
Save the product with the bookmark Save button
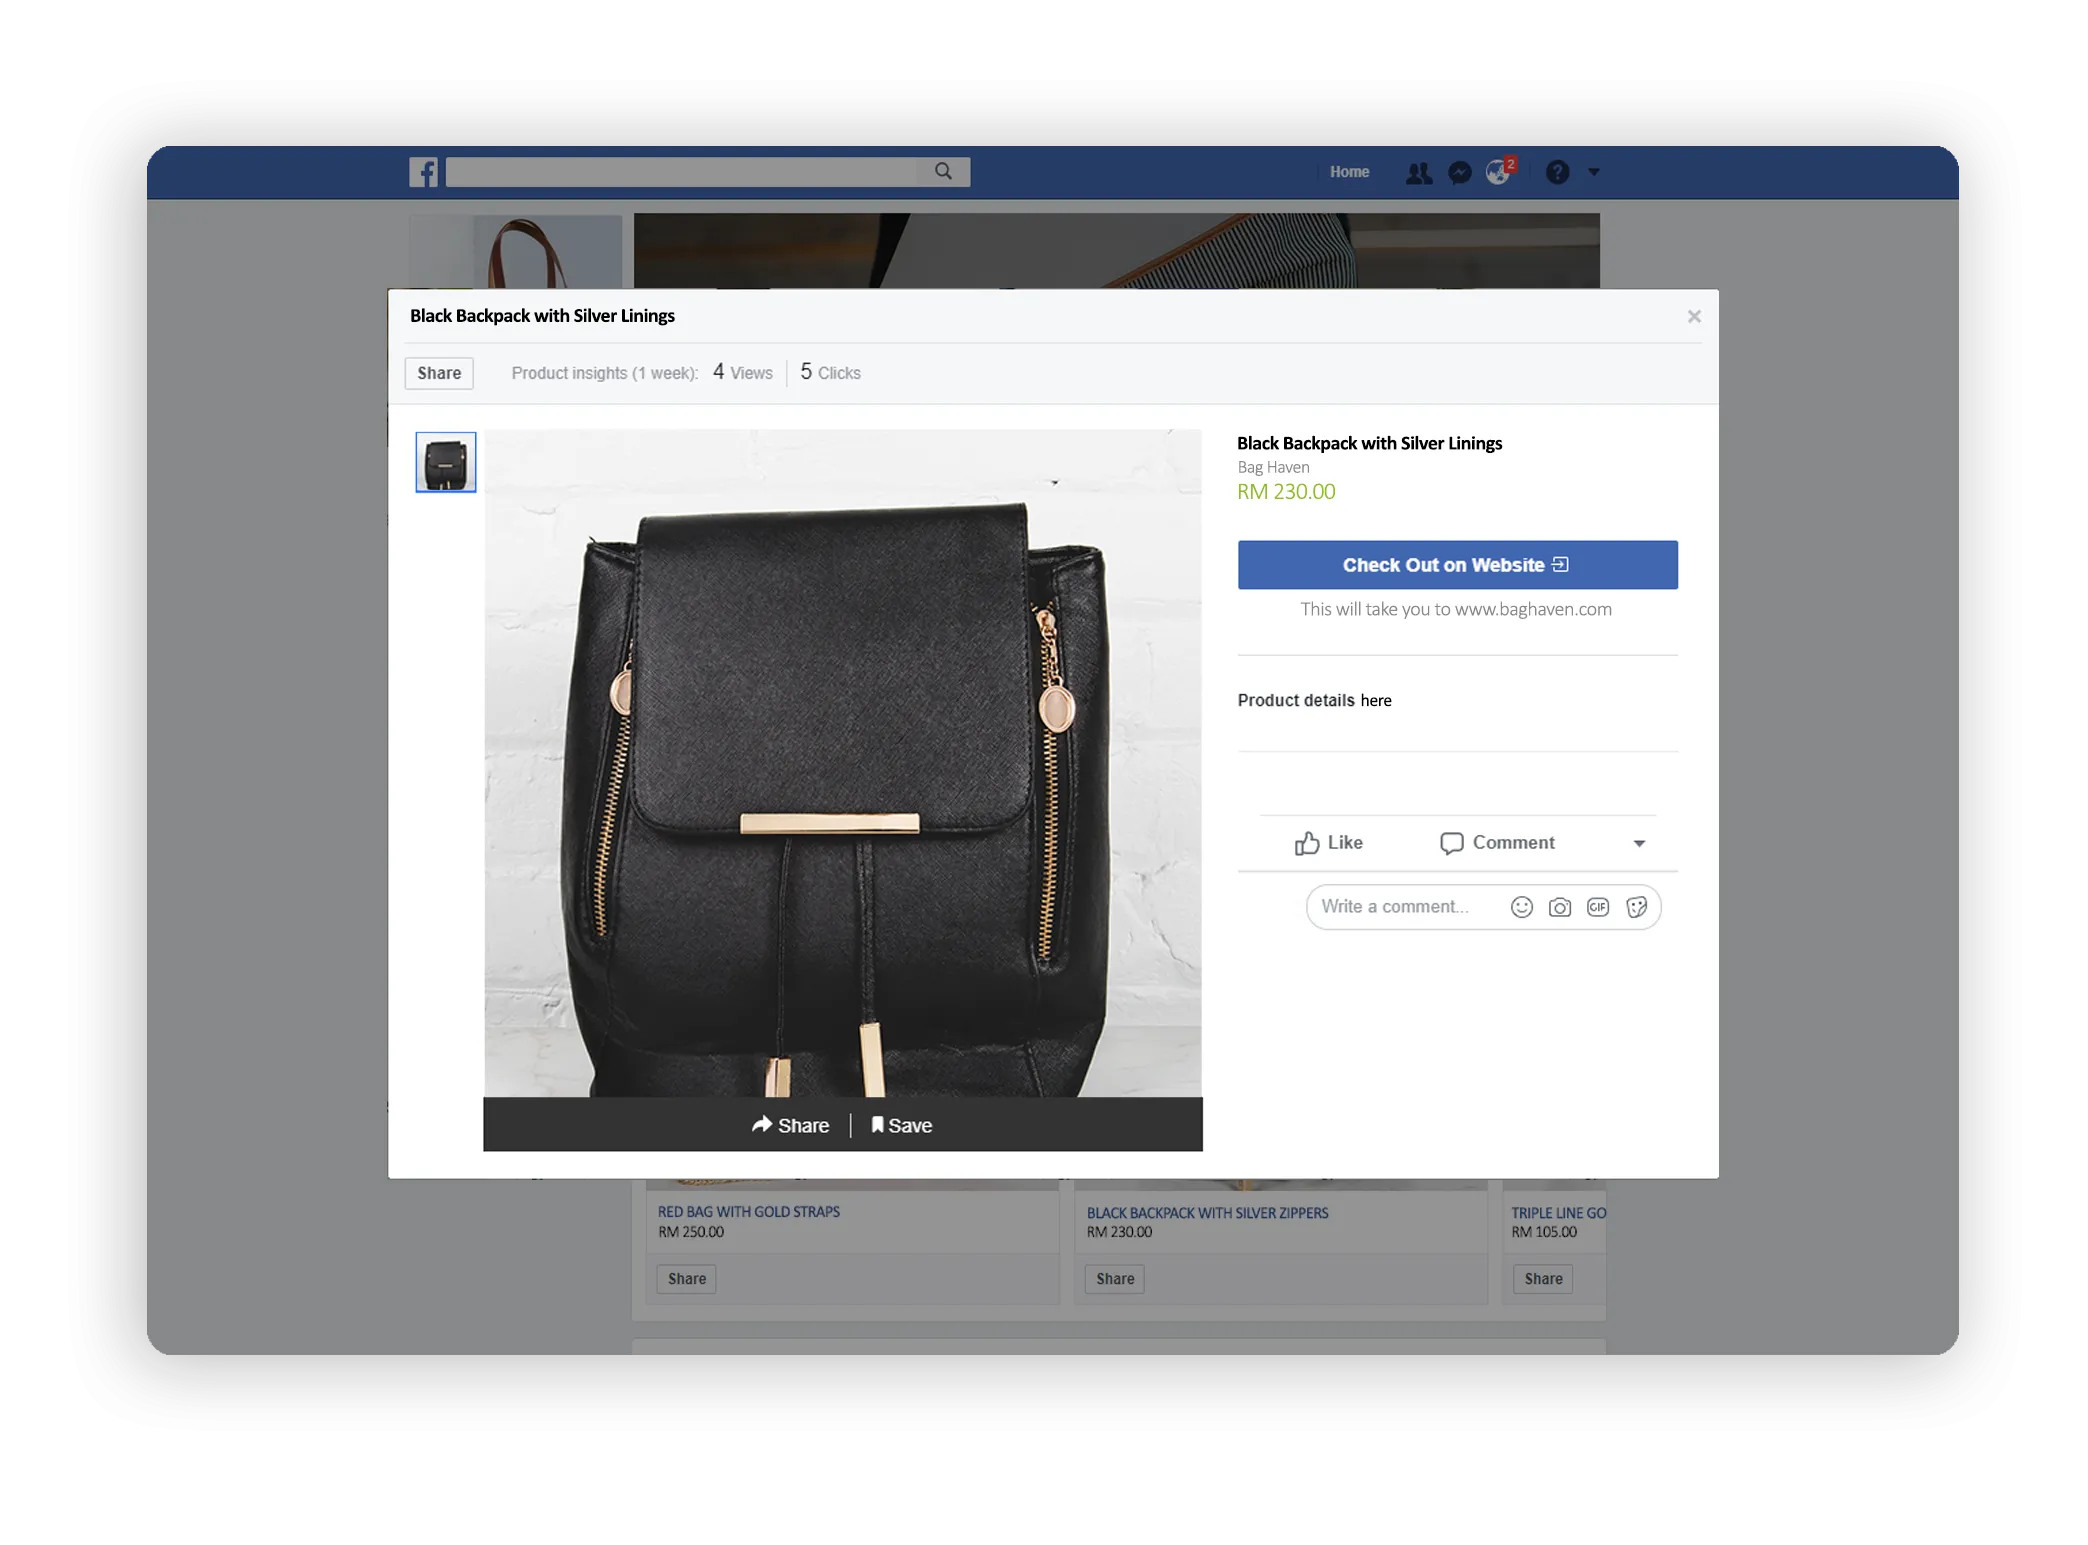(902, 1125)
